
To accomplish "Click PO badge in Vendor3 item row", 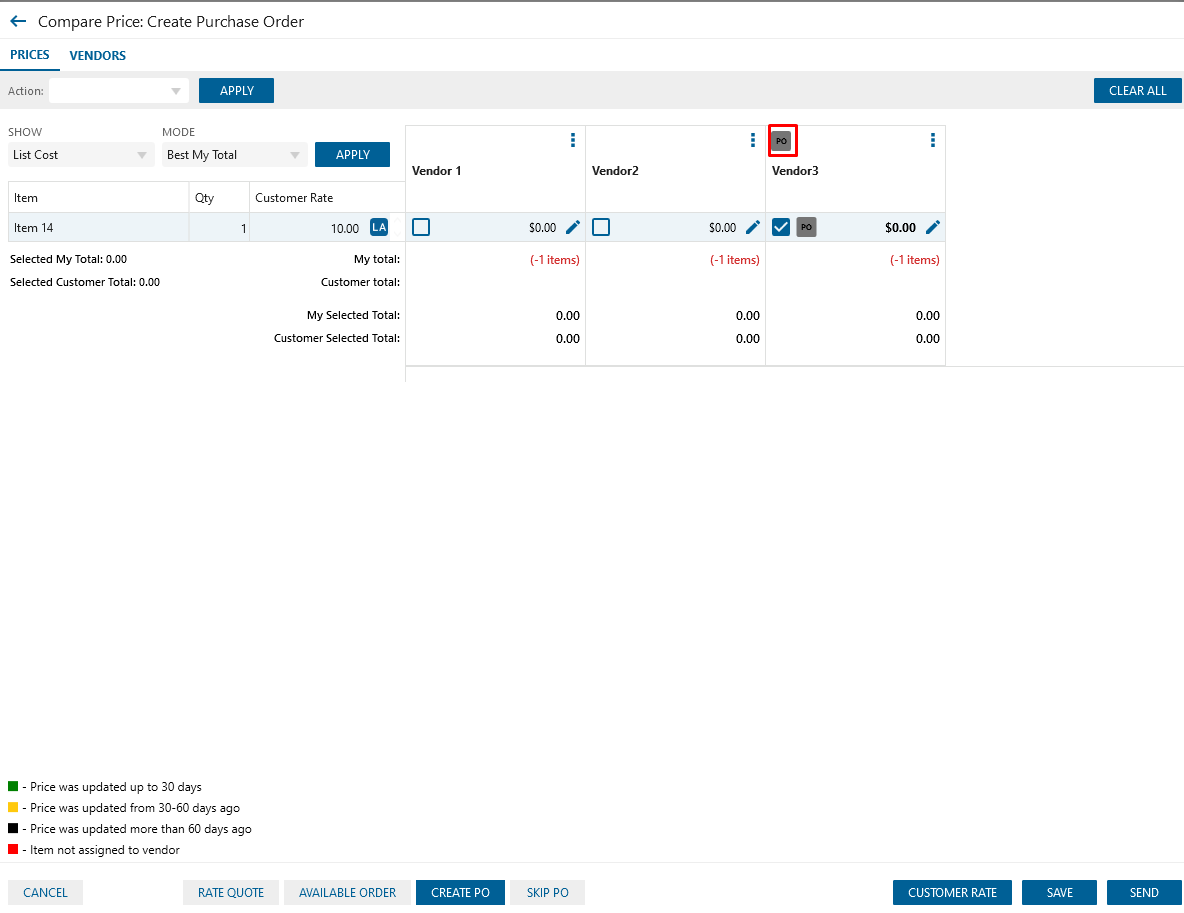I will click(x=806, y=227).
